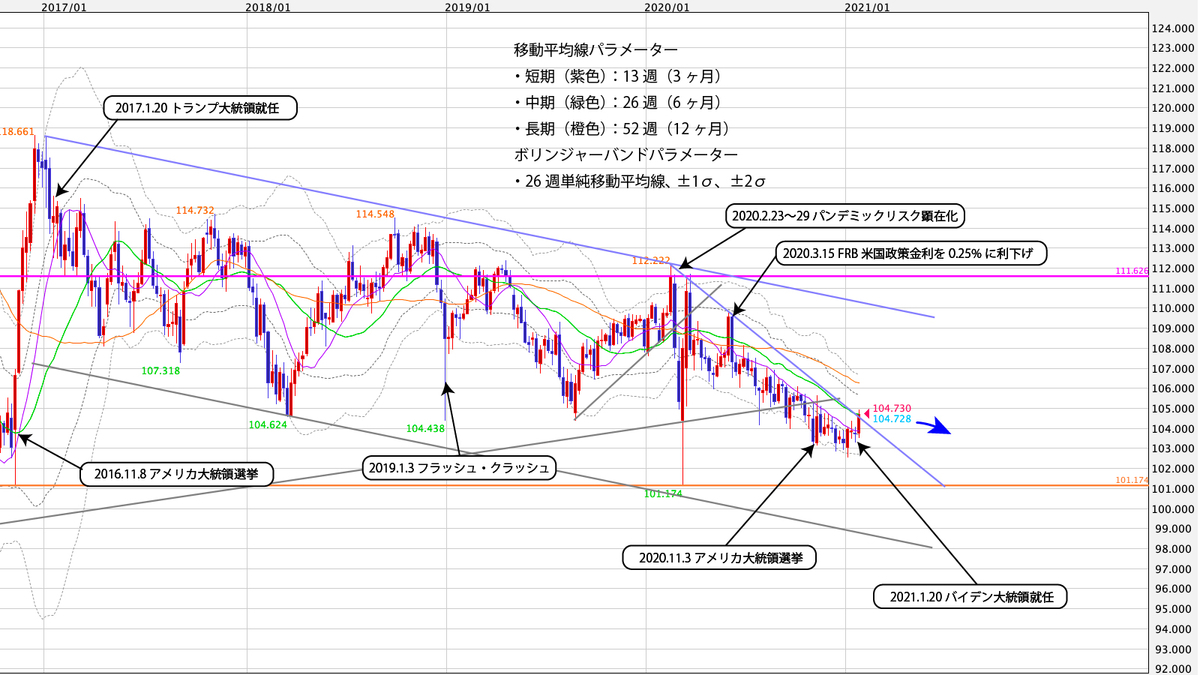Select the 2020/01 date label
Screen dimensions: 1200x675
tap(667, 6)
